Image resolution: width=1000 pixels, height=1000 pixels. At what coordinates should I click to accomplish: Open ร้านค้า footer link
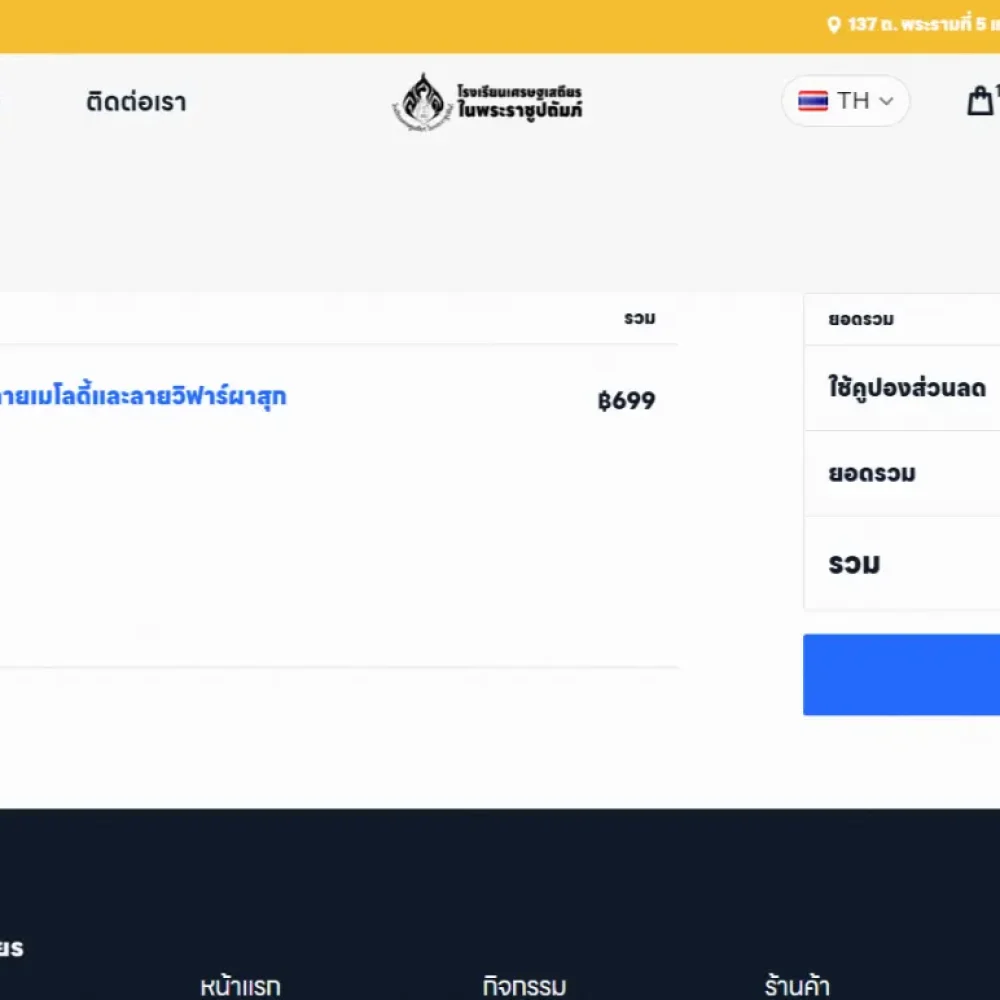click(x=797, y=986)
